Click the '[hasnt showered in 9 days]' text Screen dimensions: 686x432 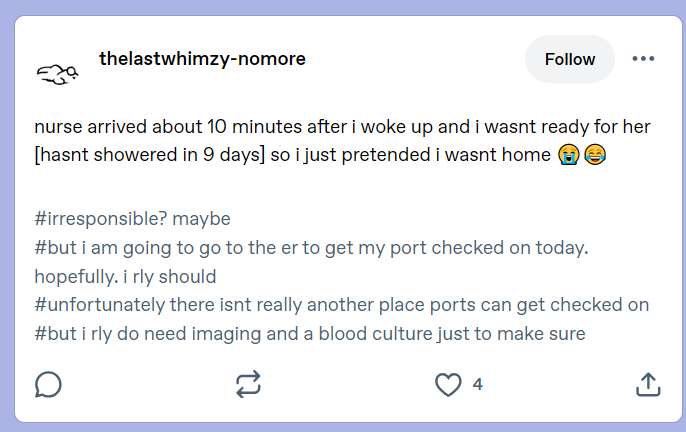click(x=150, y=155)
